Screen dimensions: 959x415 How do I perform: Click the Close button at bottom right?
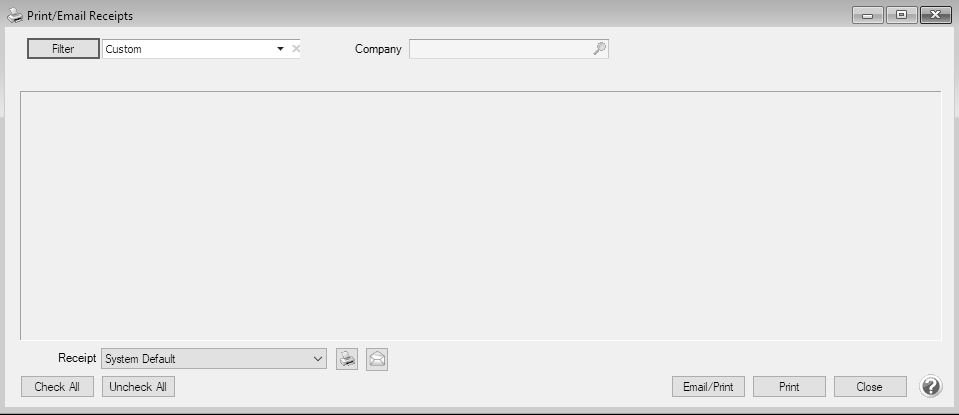tap(870, 387)
